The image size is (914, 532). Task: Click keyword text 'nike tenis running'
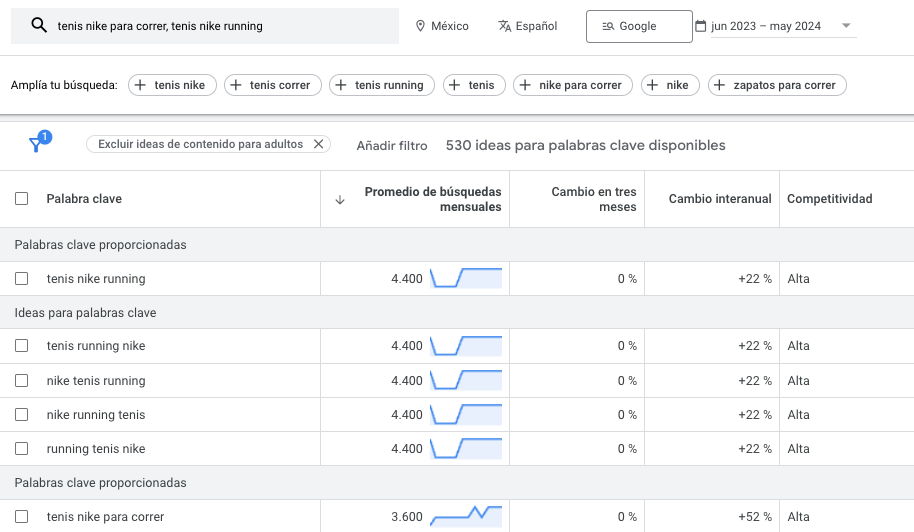(x=96, y=380)
